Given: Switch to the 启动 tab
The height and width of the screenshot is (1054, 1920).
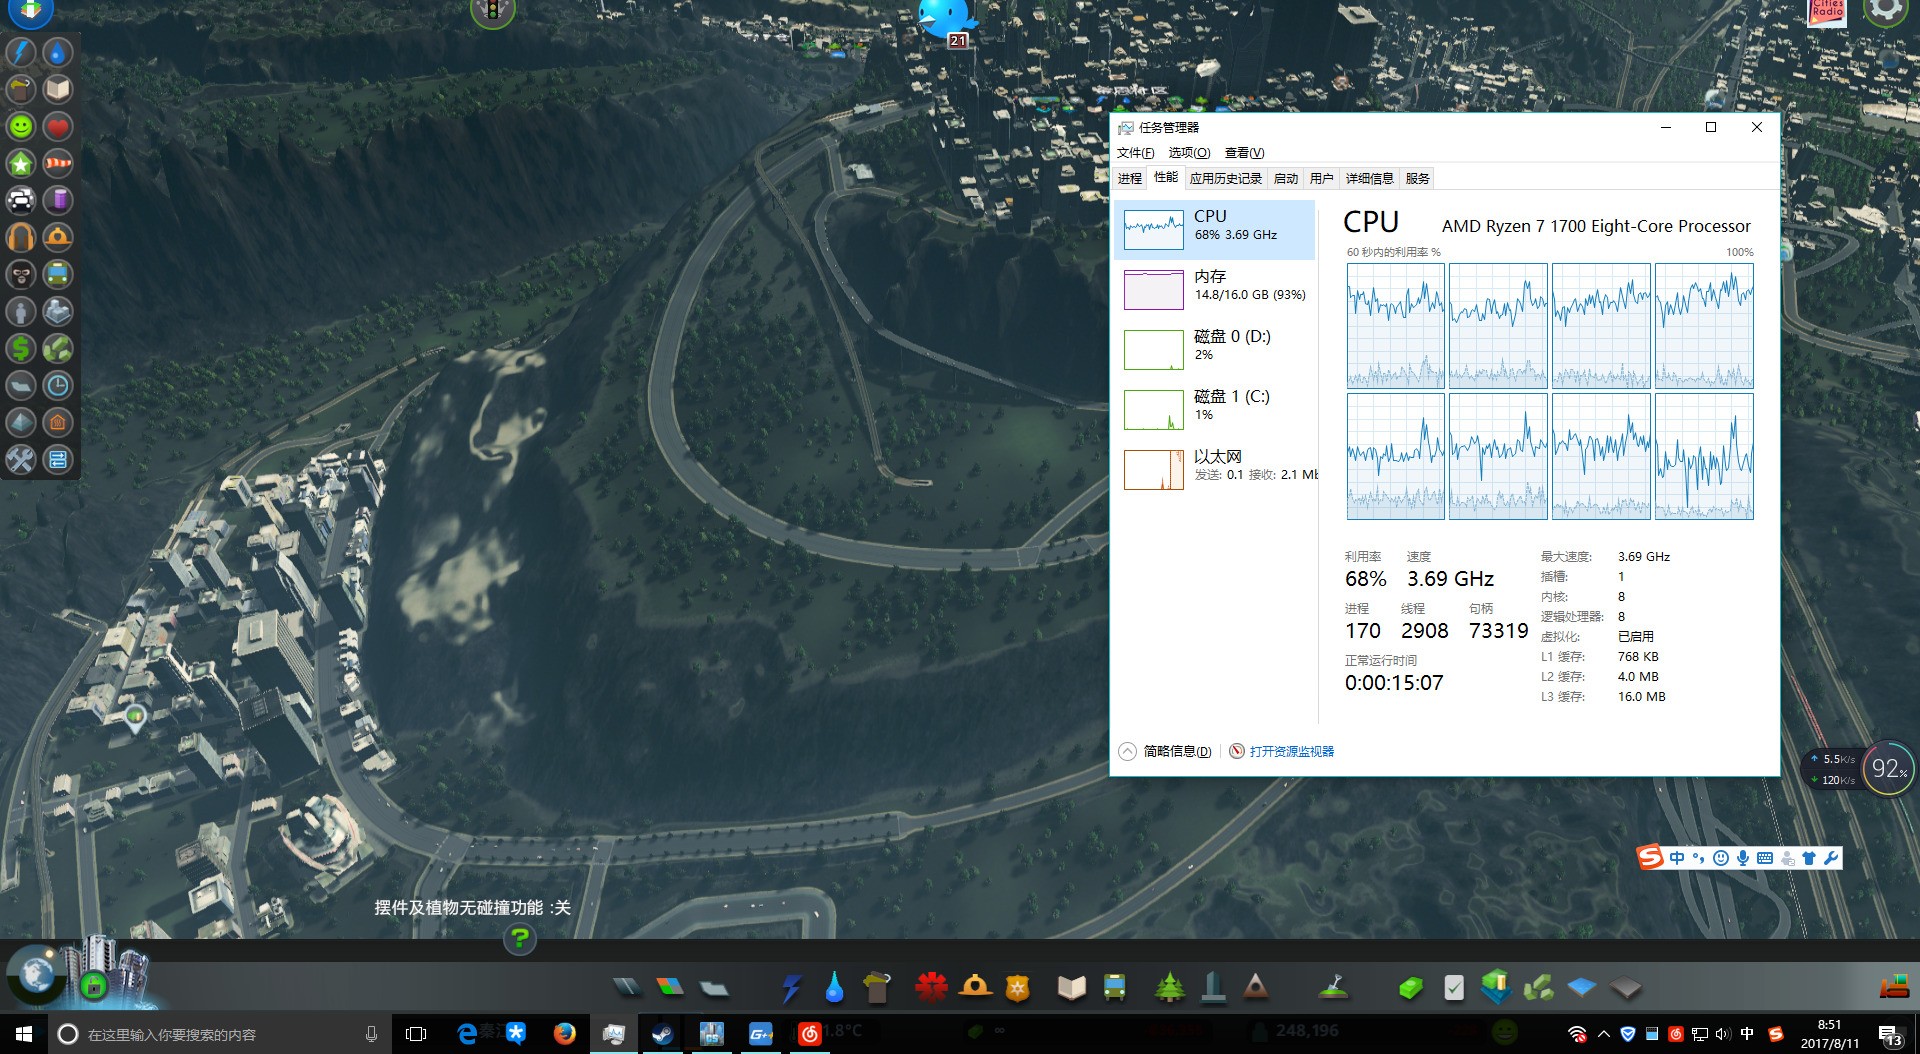Looking at the screenshot, I should (1286, 179).
